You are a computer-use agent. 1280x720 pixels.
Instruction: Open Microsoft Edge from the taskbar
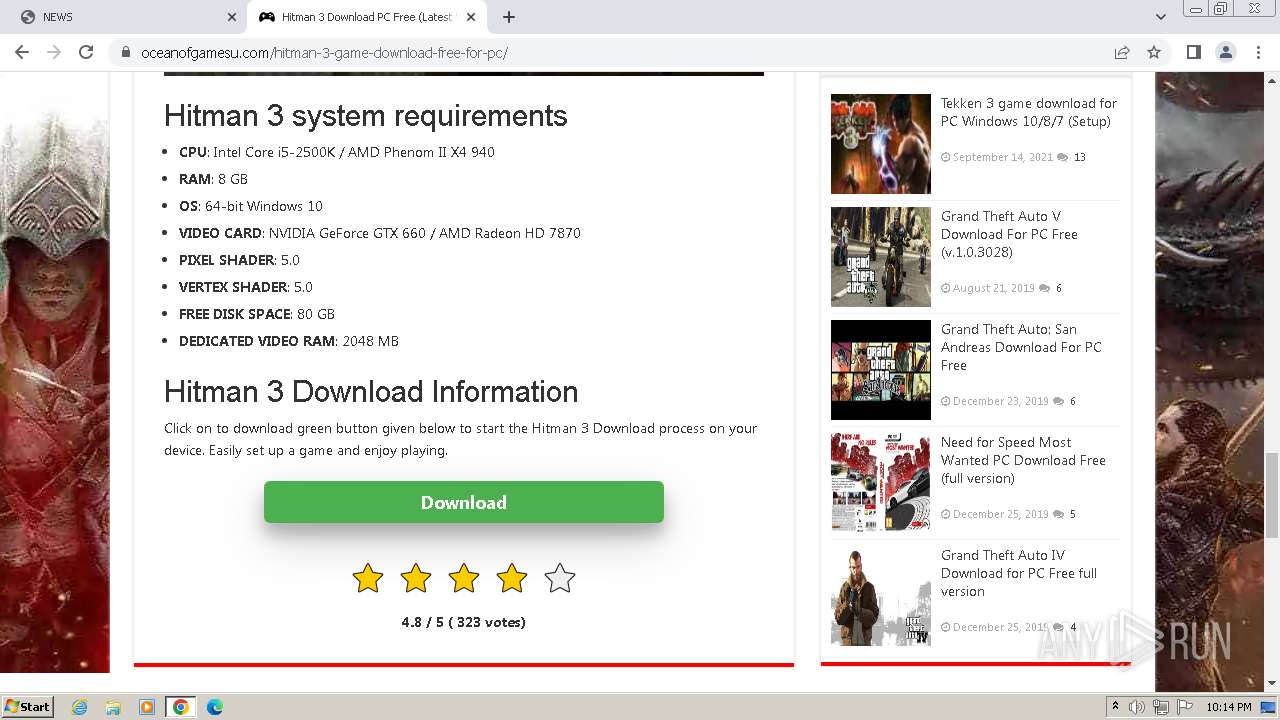coord(214,707)
